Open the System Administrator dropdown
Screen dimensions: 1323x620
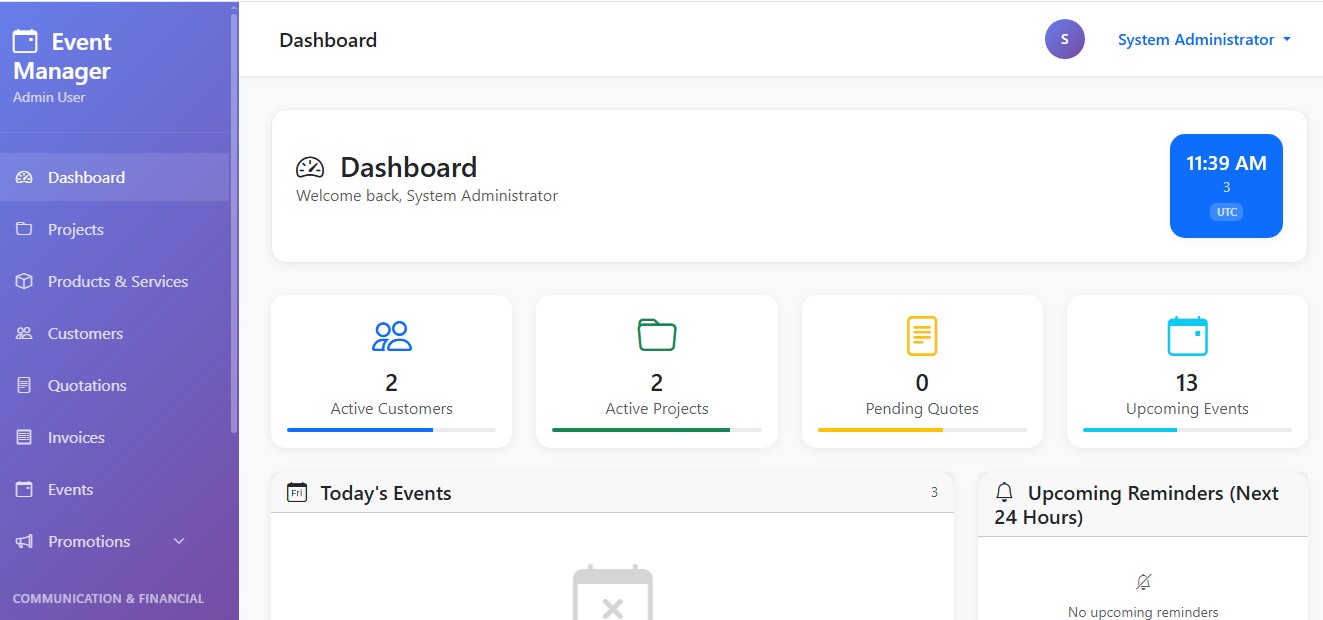pyautogui.click(x=1203, y=39)
